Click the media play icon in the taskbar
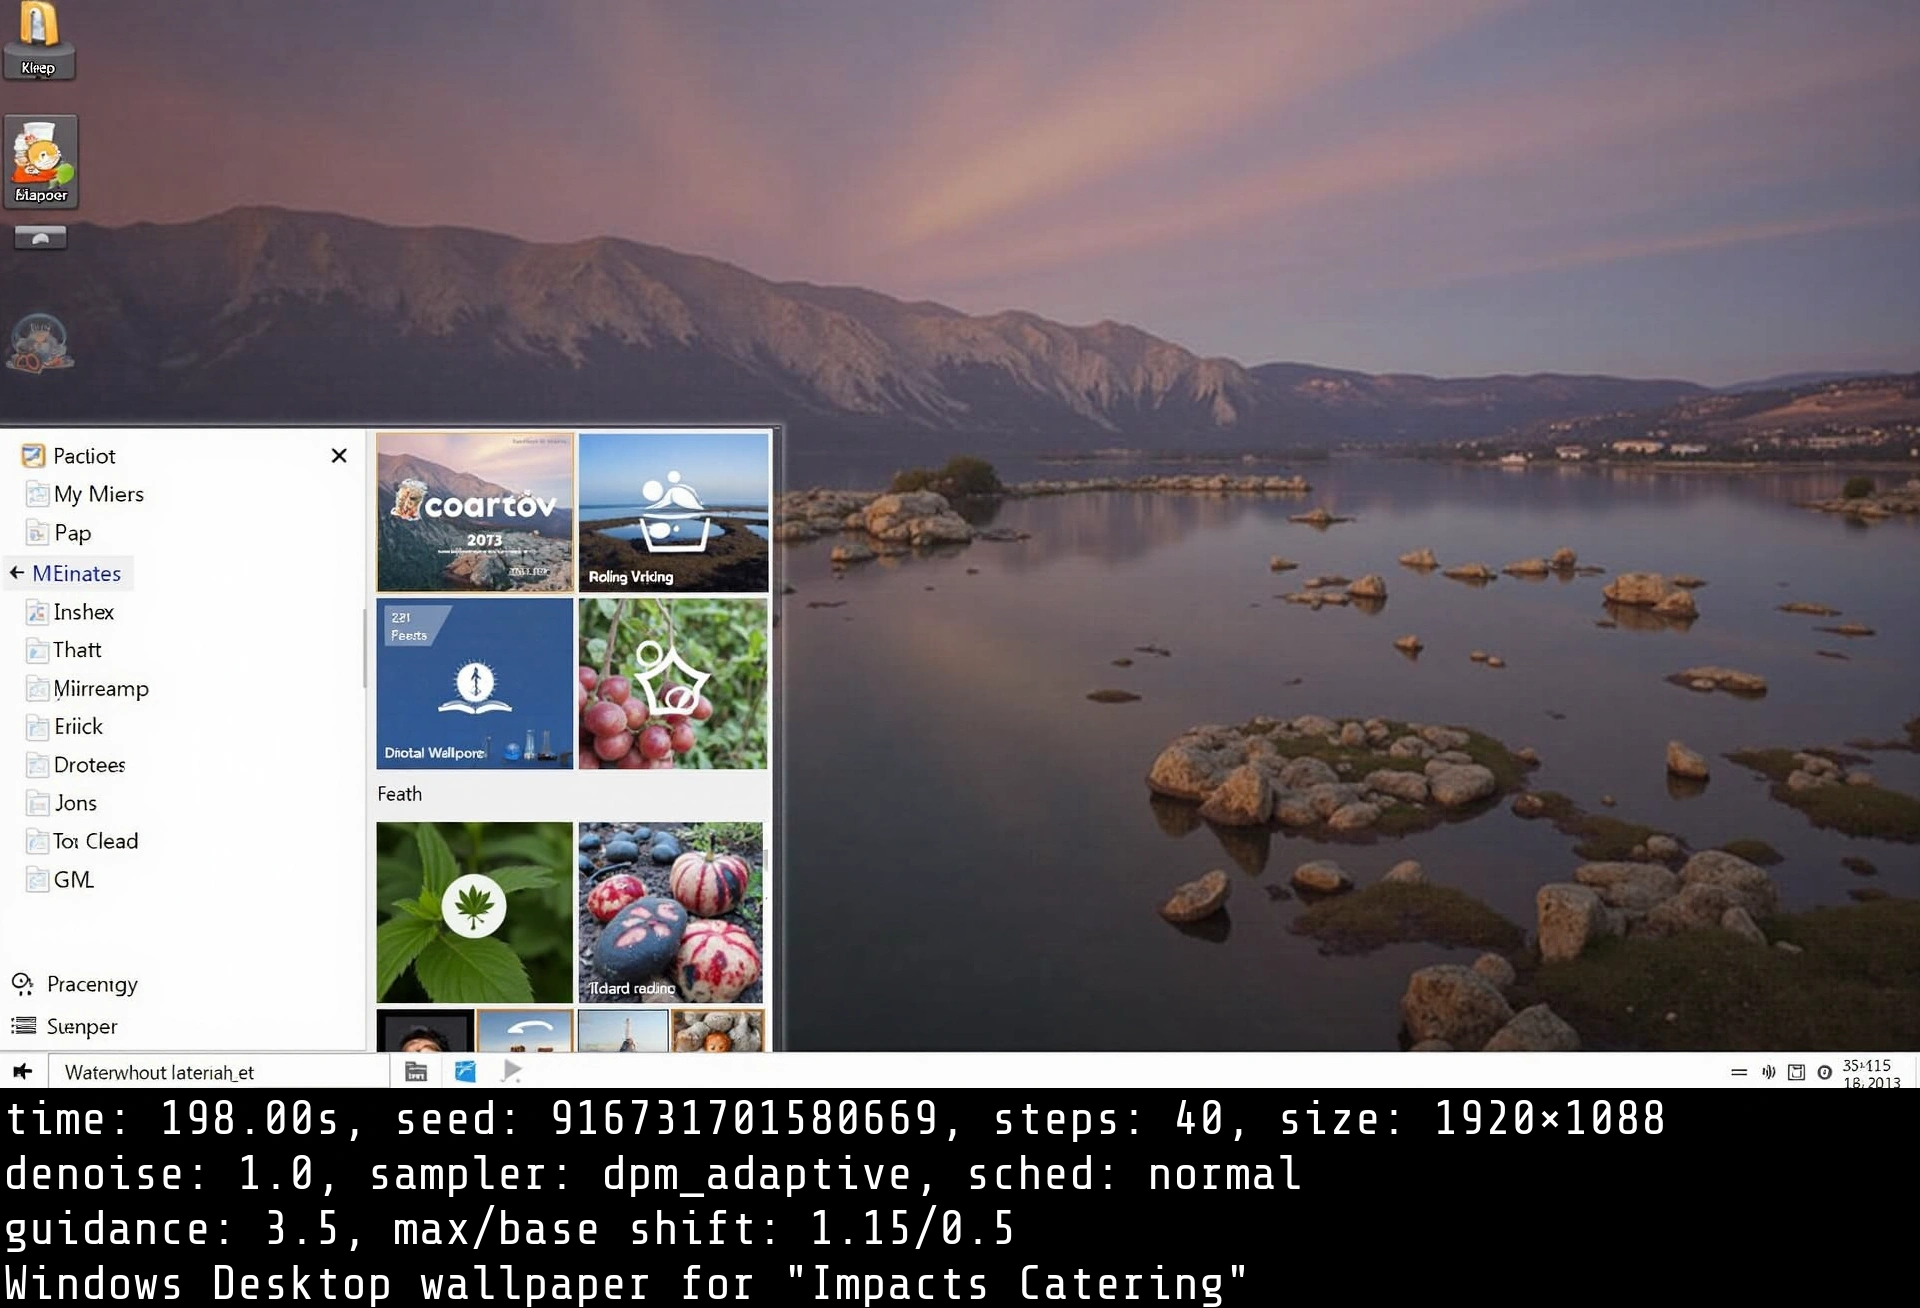This screenshot has width=1920, height=1308. [511, 1070]
